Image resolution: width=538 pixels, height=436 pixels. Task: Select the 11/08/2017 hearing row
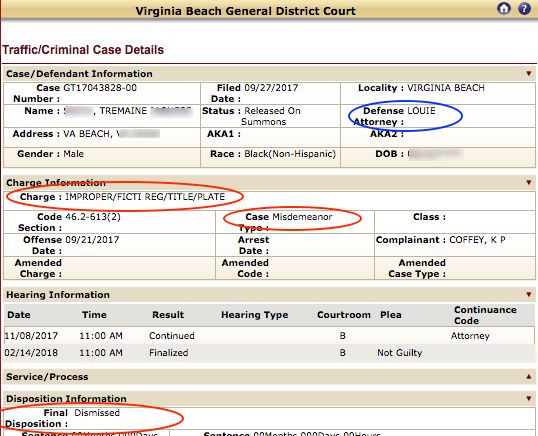point(269,335)
